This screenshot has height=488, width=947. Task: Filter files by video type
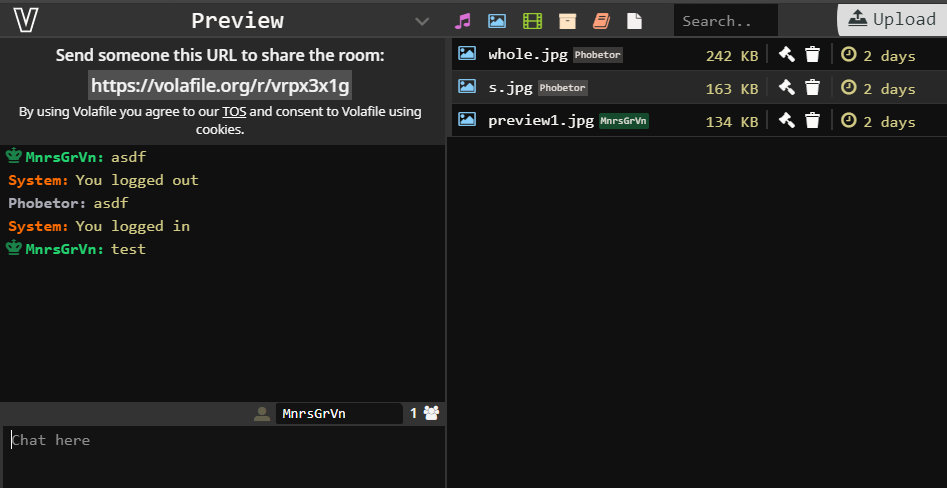coord(532,21)
